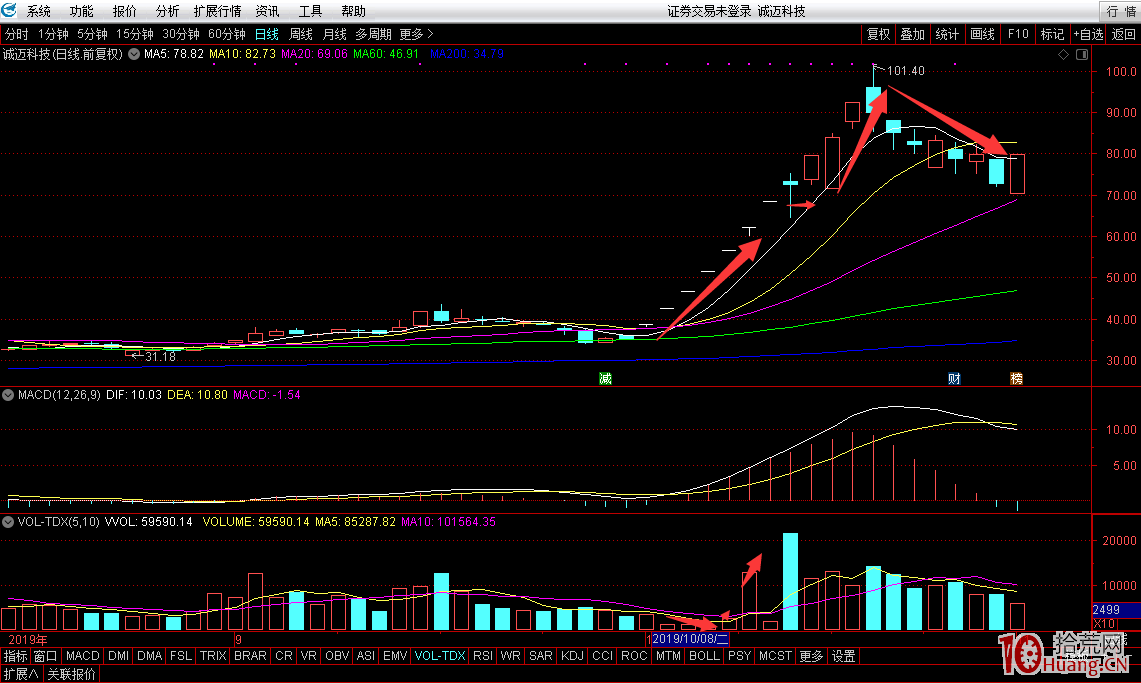Expand the 扩展∧ bottom panel

[21, 675]
